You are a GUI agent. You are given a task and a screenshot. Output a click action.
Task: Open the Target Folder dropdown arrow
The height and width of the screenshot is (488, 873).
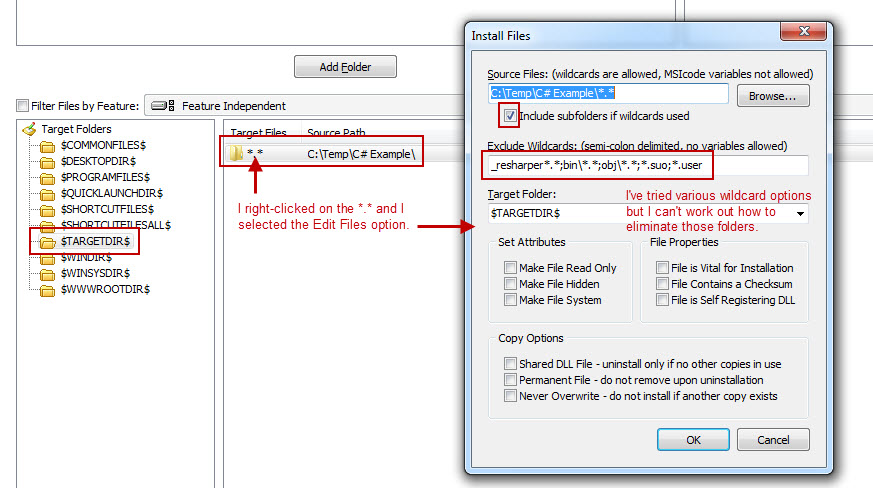800,213
